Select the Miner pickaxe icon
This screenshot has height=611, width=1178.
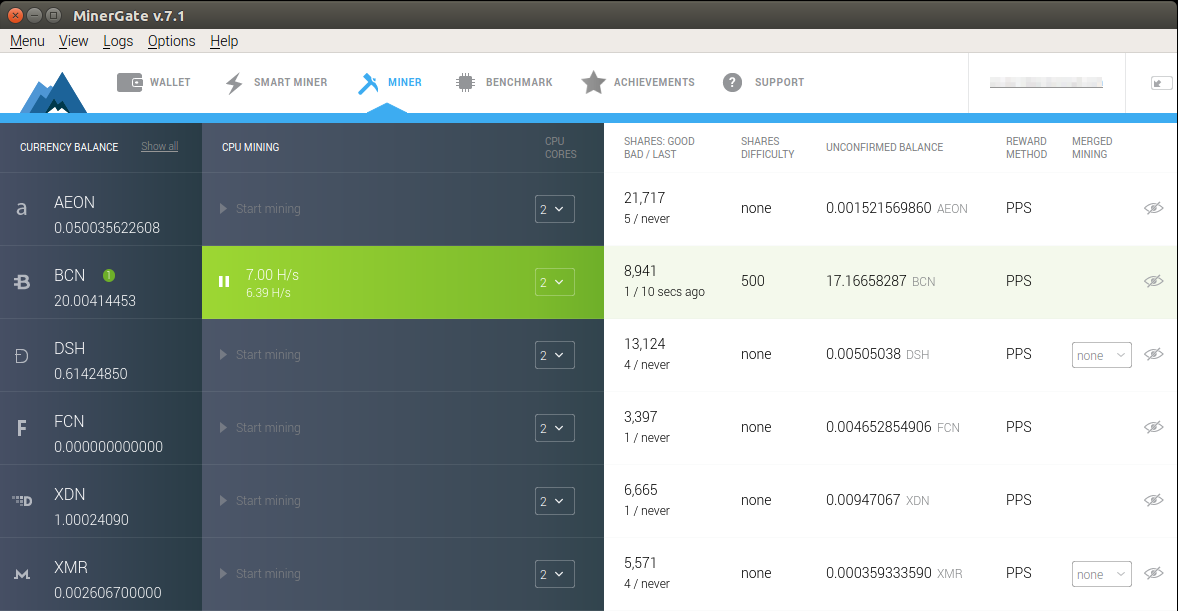pos(368,83)
